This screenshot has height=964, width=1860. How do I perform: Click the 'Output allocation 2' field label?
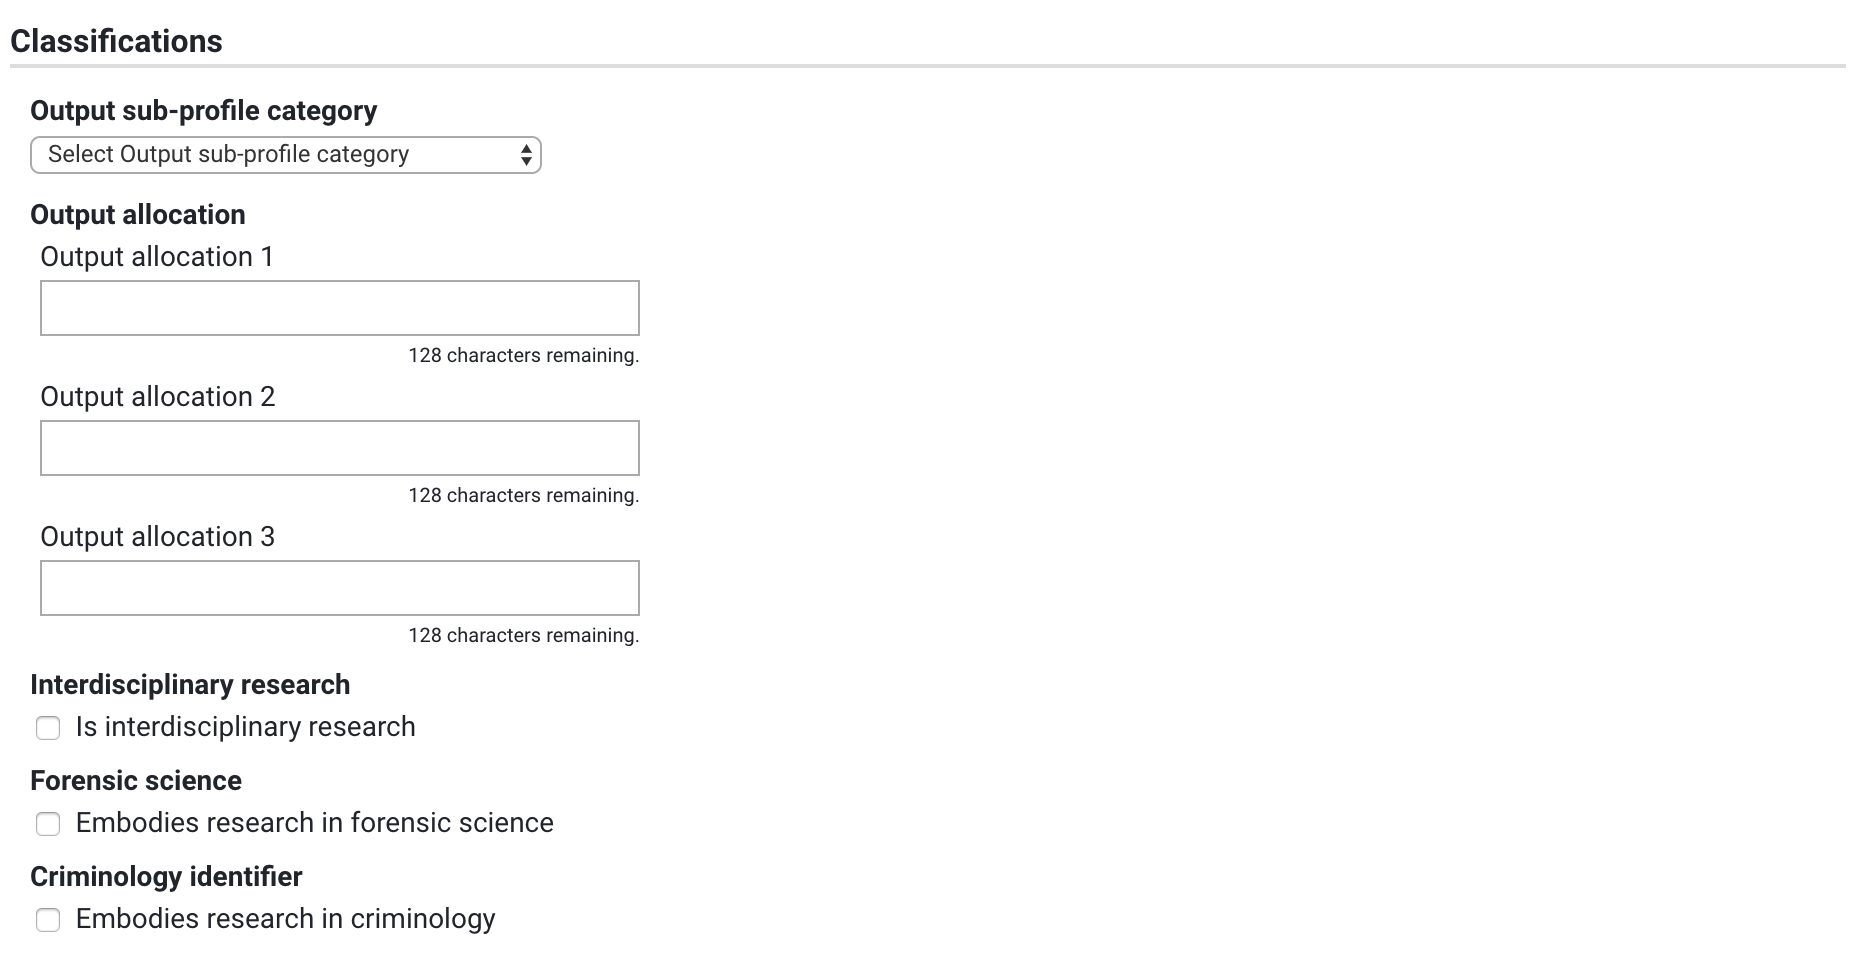(157, 397)
